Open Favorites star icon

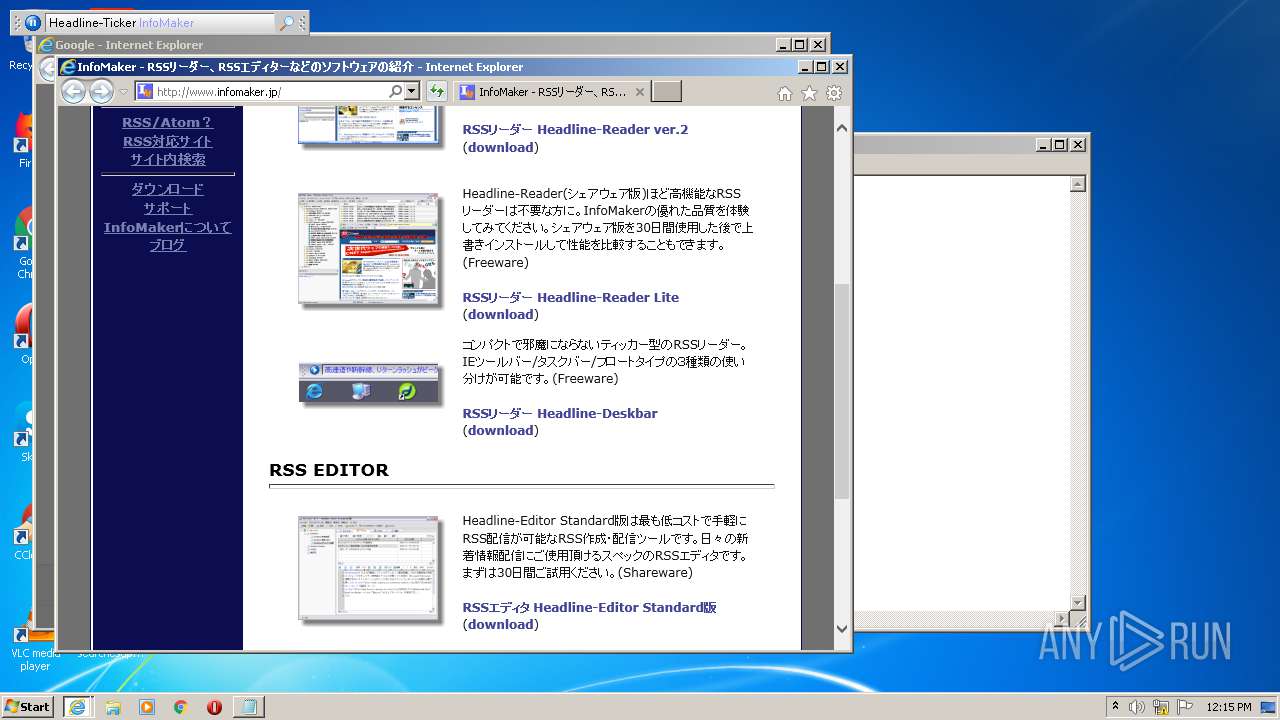click(x=809, y=93)
